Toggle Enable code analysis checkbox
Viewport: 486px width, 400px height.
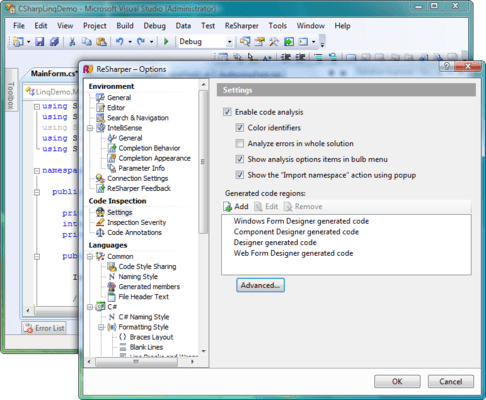(x=227, y=112)
